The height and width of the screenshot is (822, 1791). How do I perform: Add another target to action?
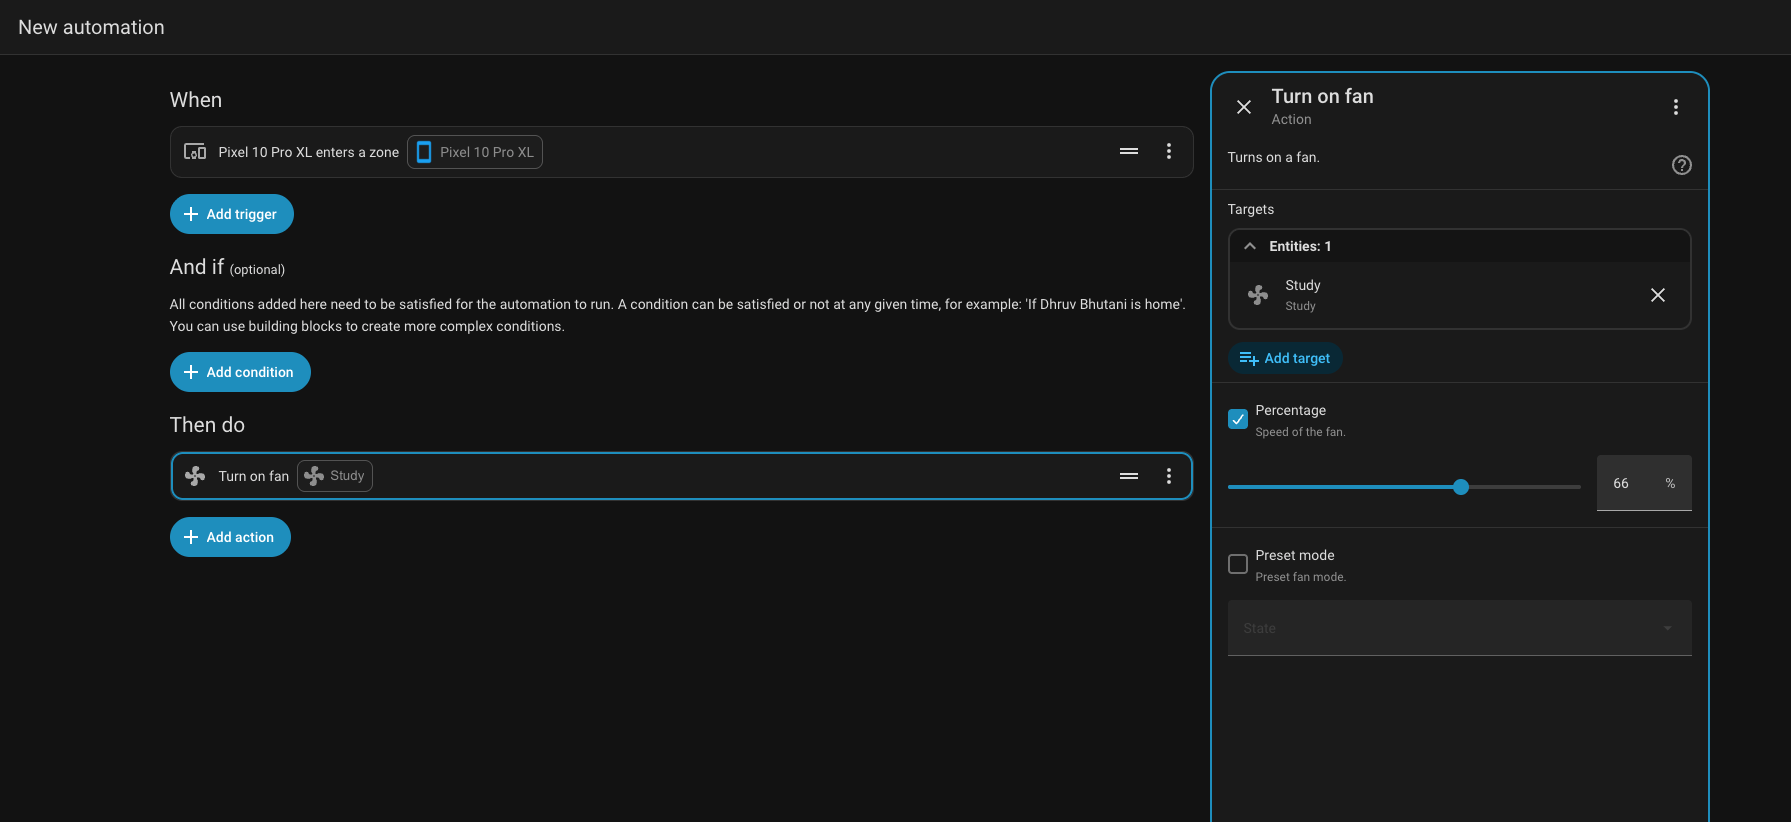[1284, 358]
